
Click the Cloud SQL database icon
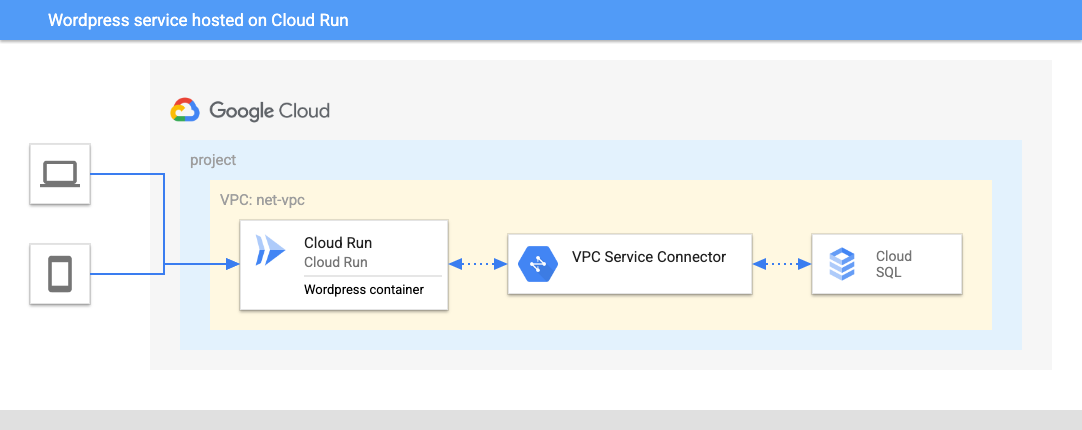tap(842, 264)
